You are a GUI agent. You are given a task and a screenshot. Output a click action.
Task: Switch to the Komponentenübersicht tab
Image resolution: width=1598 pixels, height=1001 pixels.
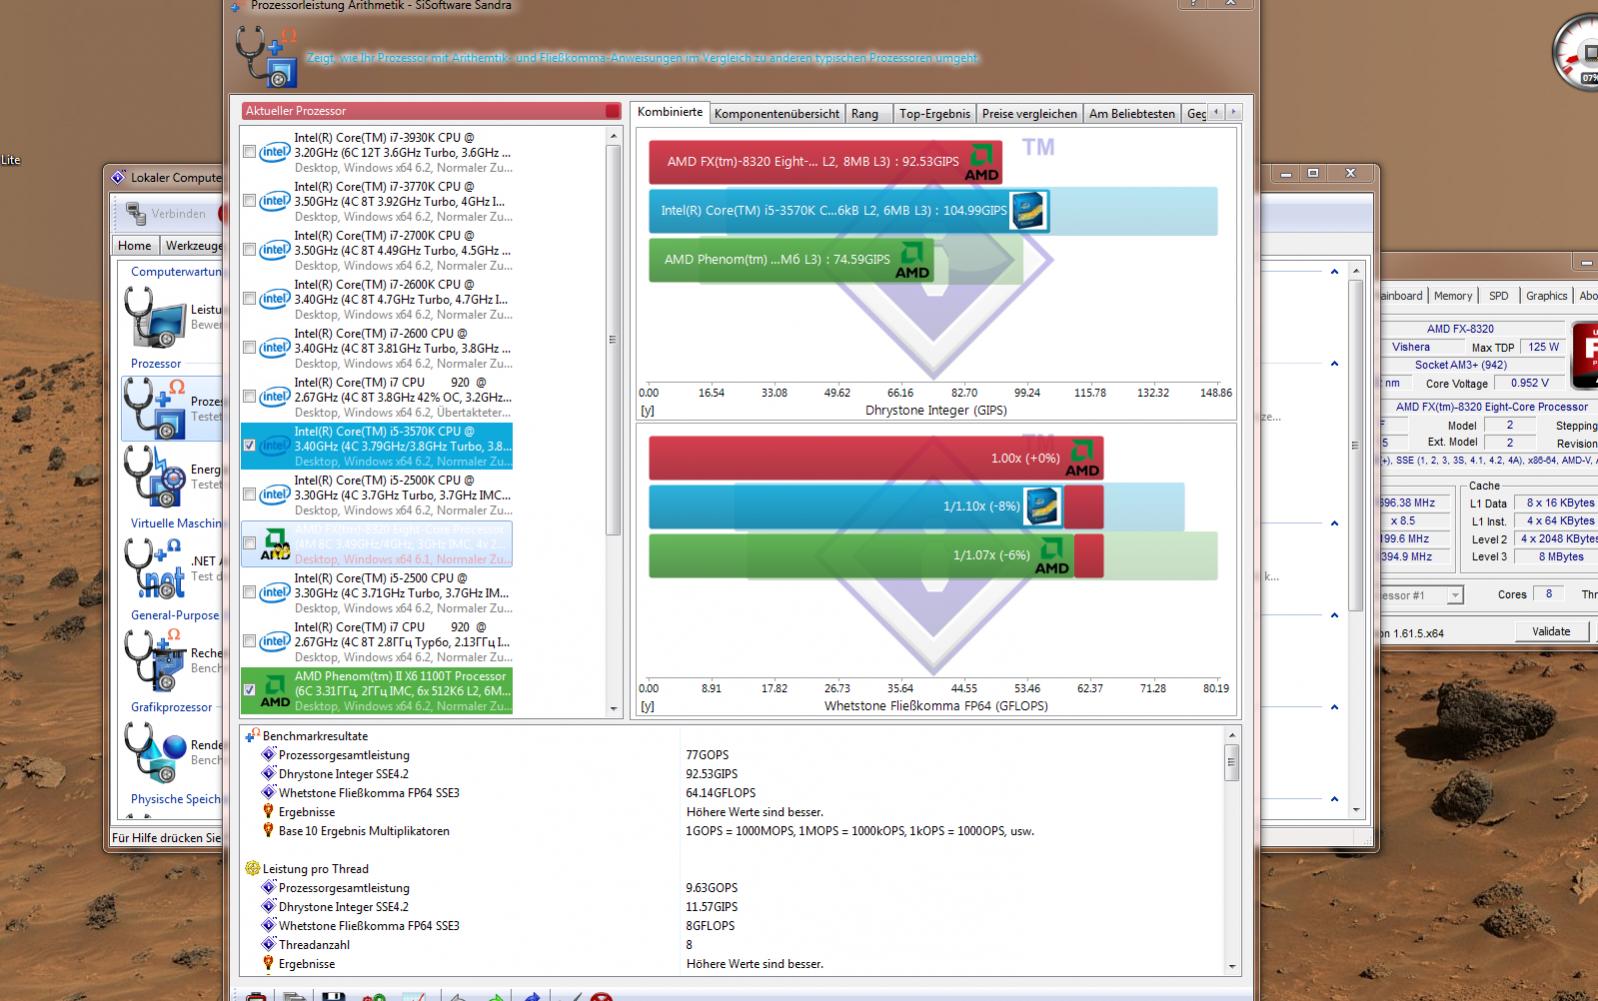click(x=777, y=113)
